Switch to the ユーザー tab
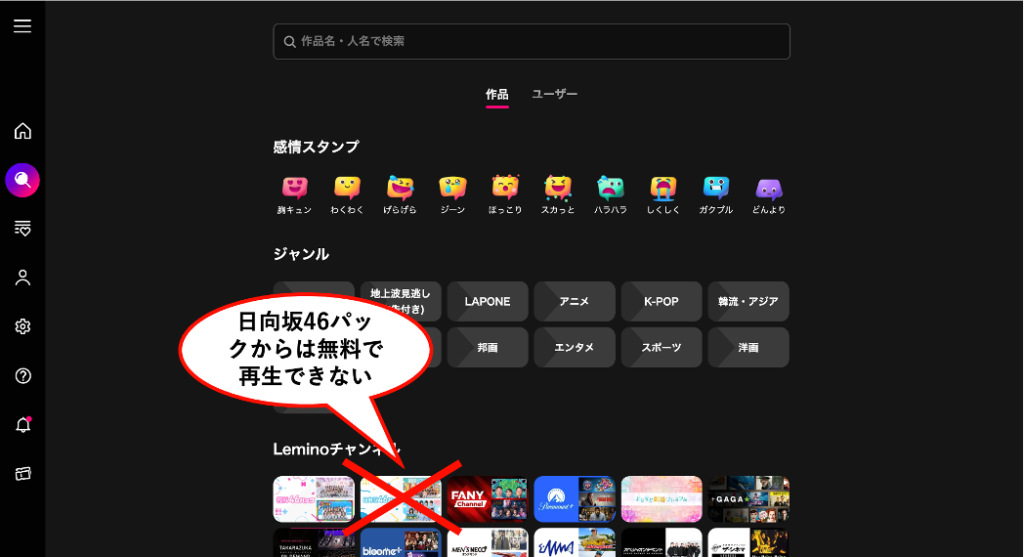 pos(554,94)
